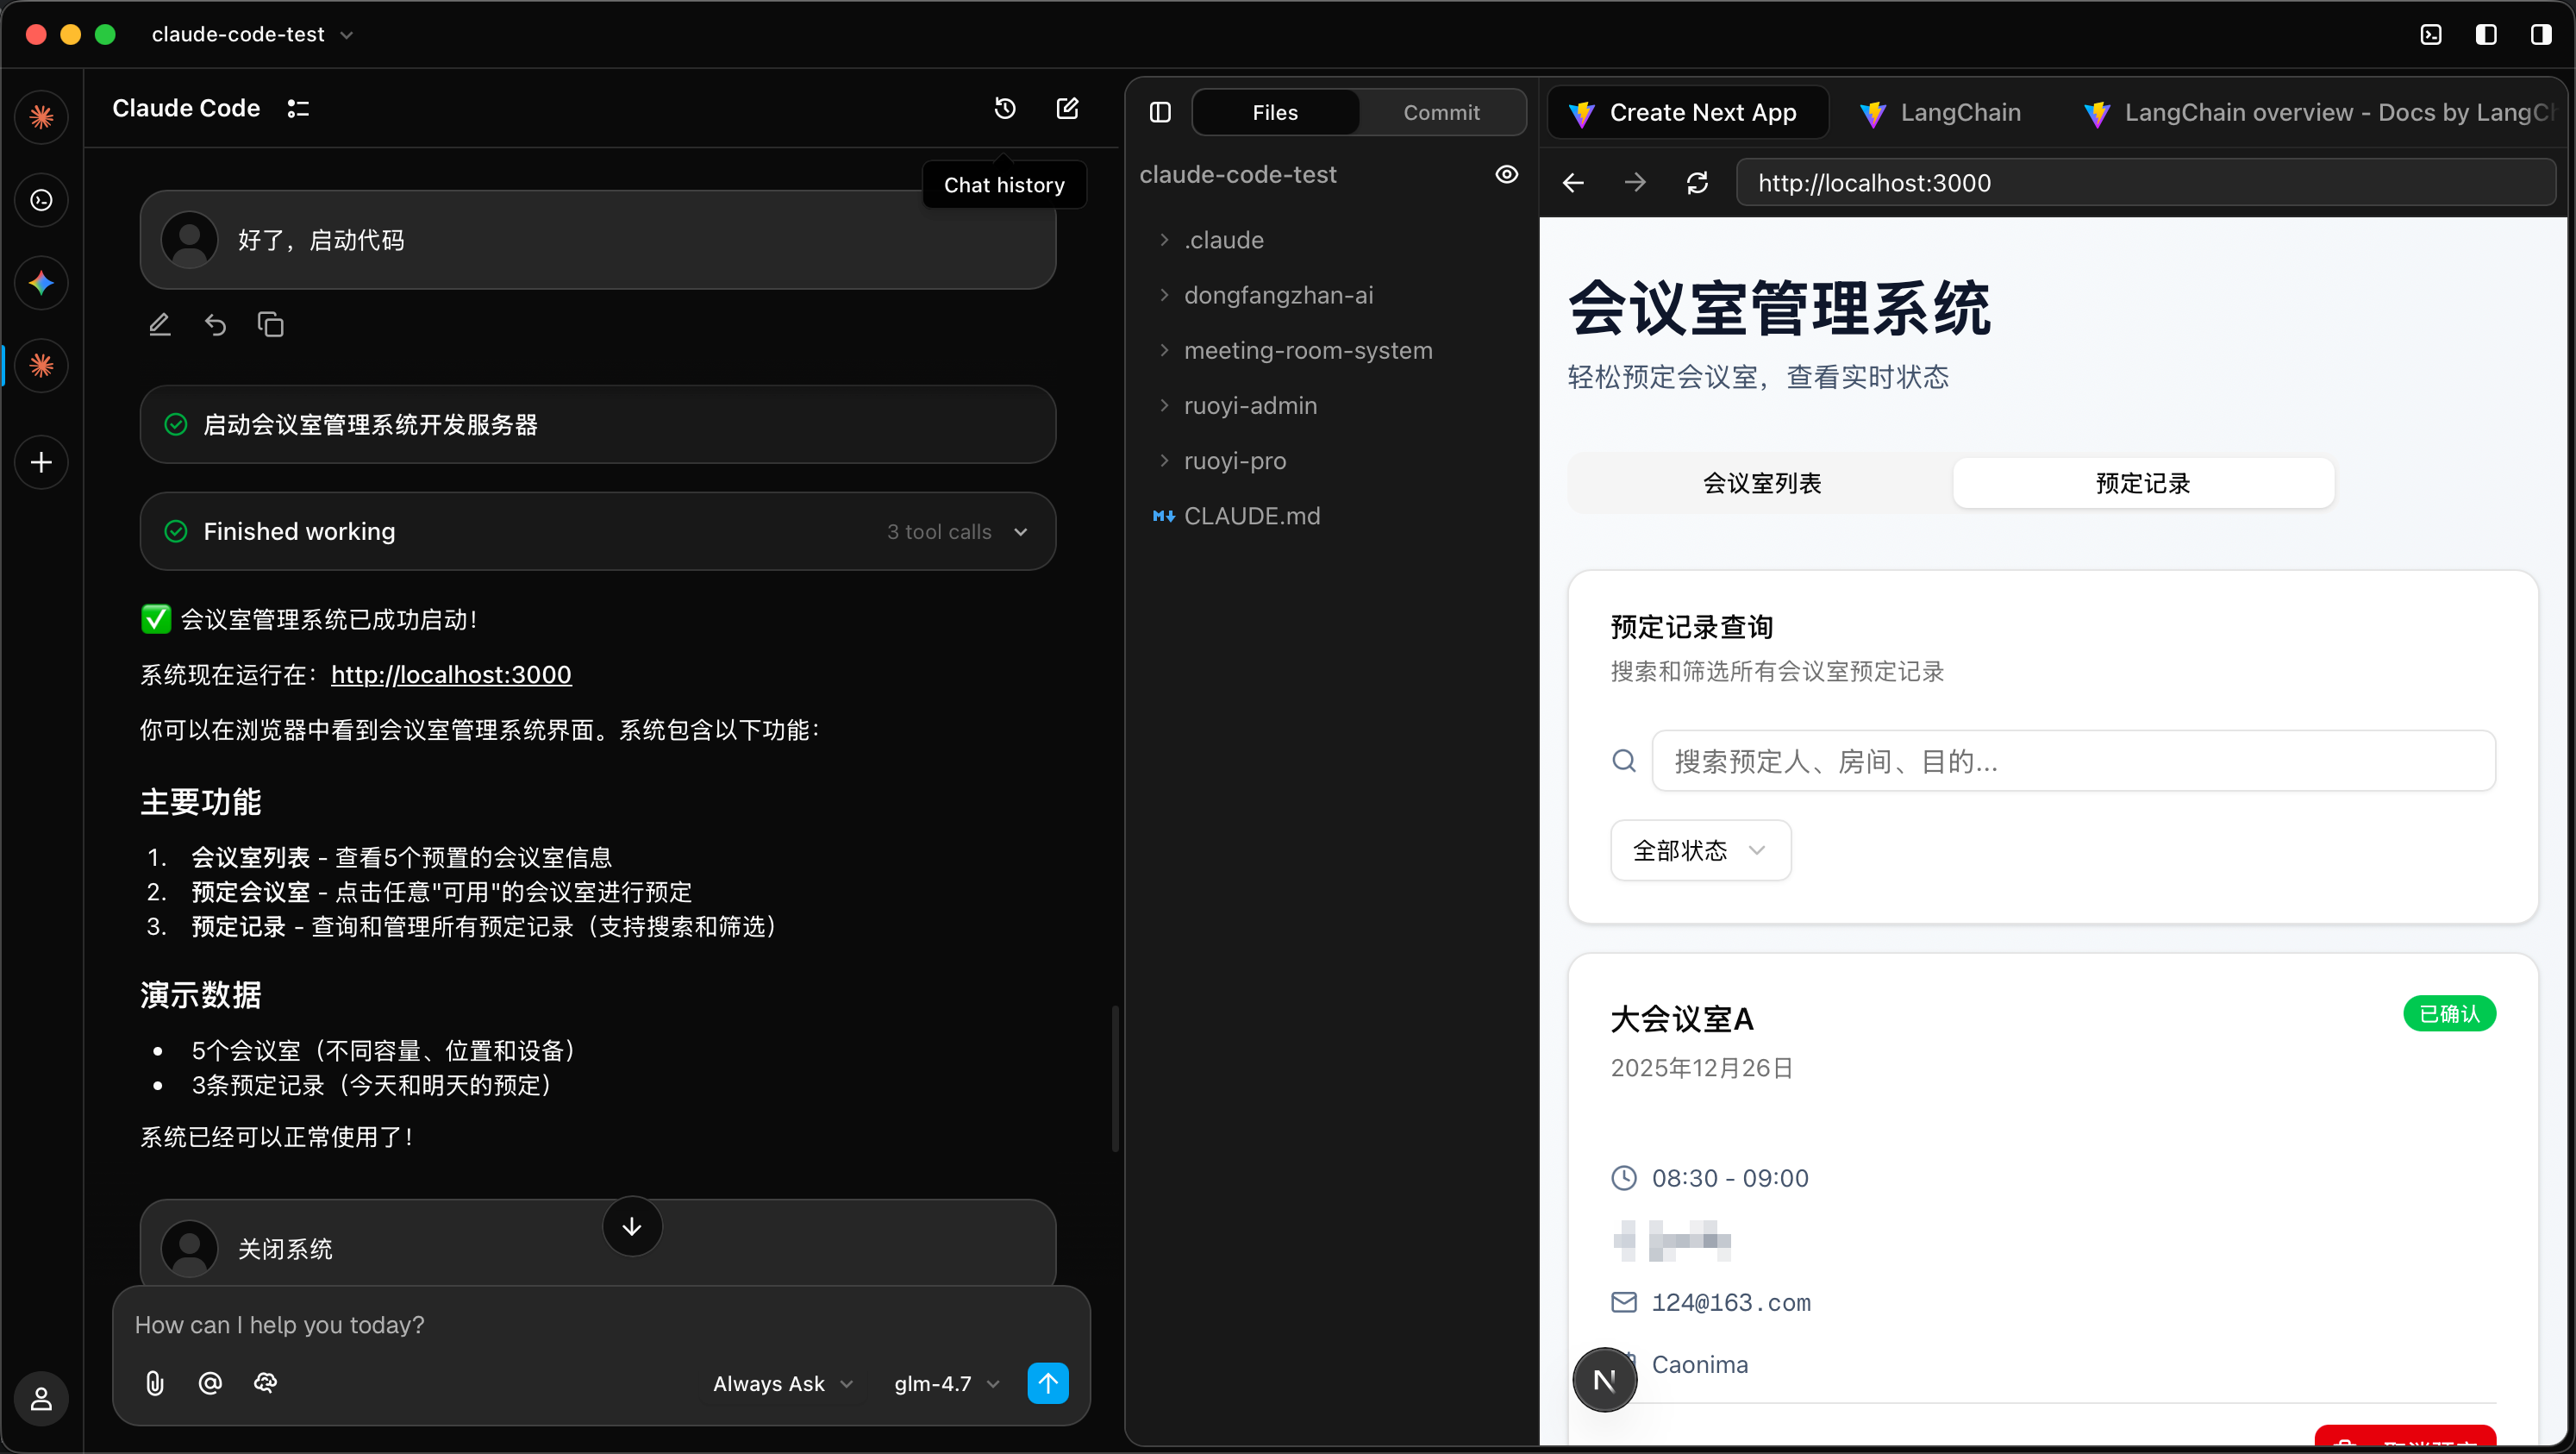Open the http://localhost:3000 link in chat
Screen dimensions: 2576x1454
[x=451, y=675]
